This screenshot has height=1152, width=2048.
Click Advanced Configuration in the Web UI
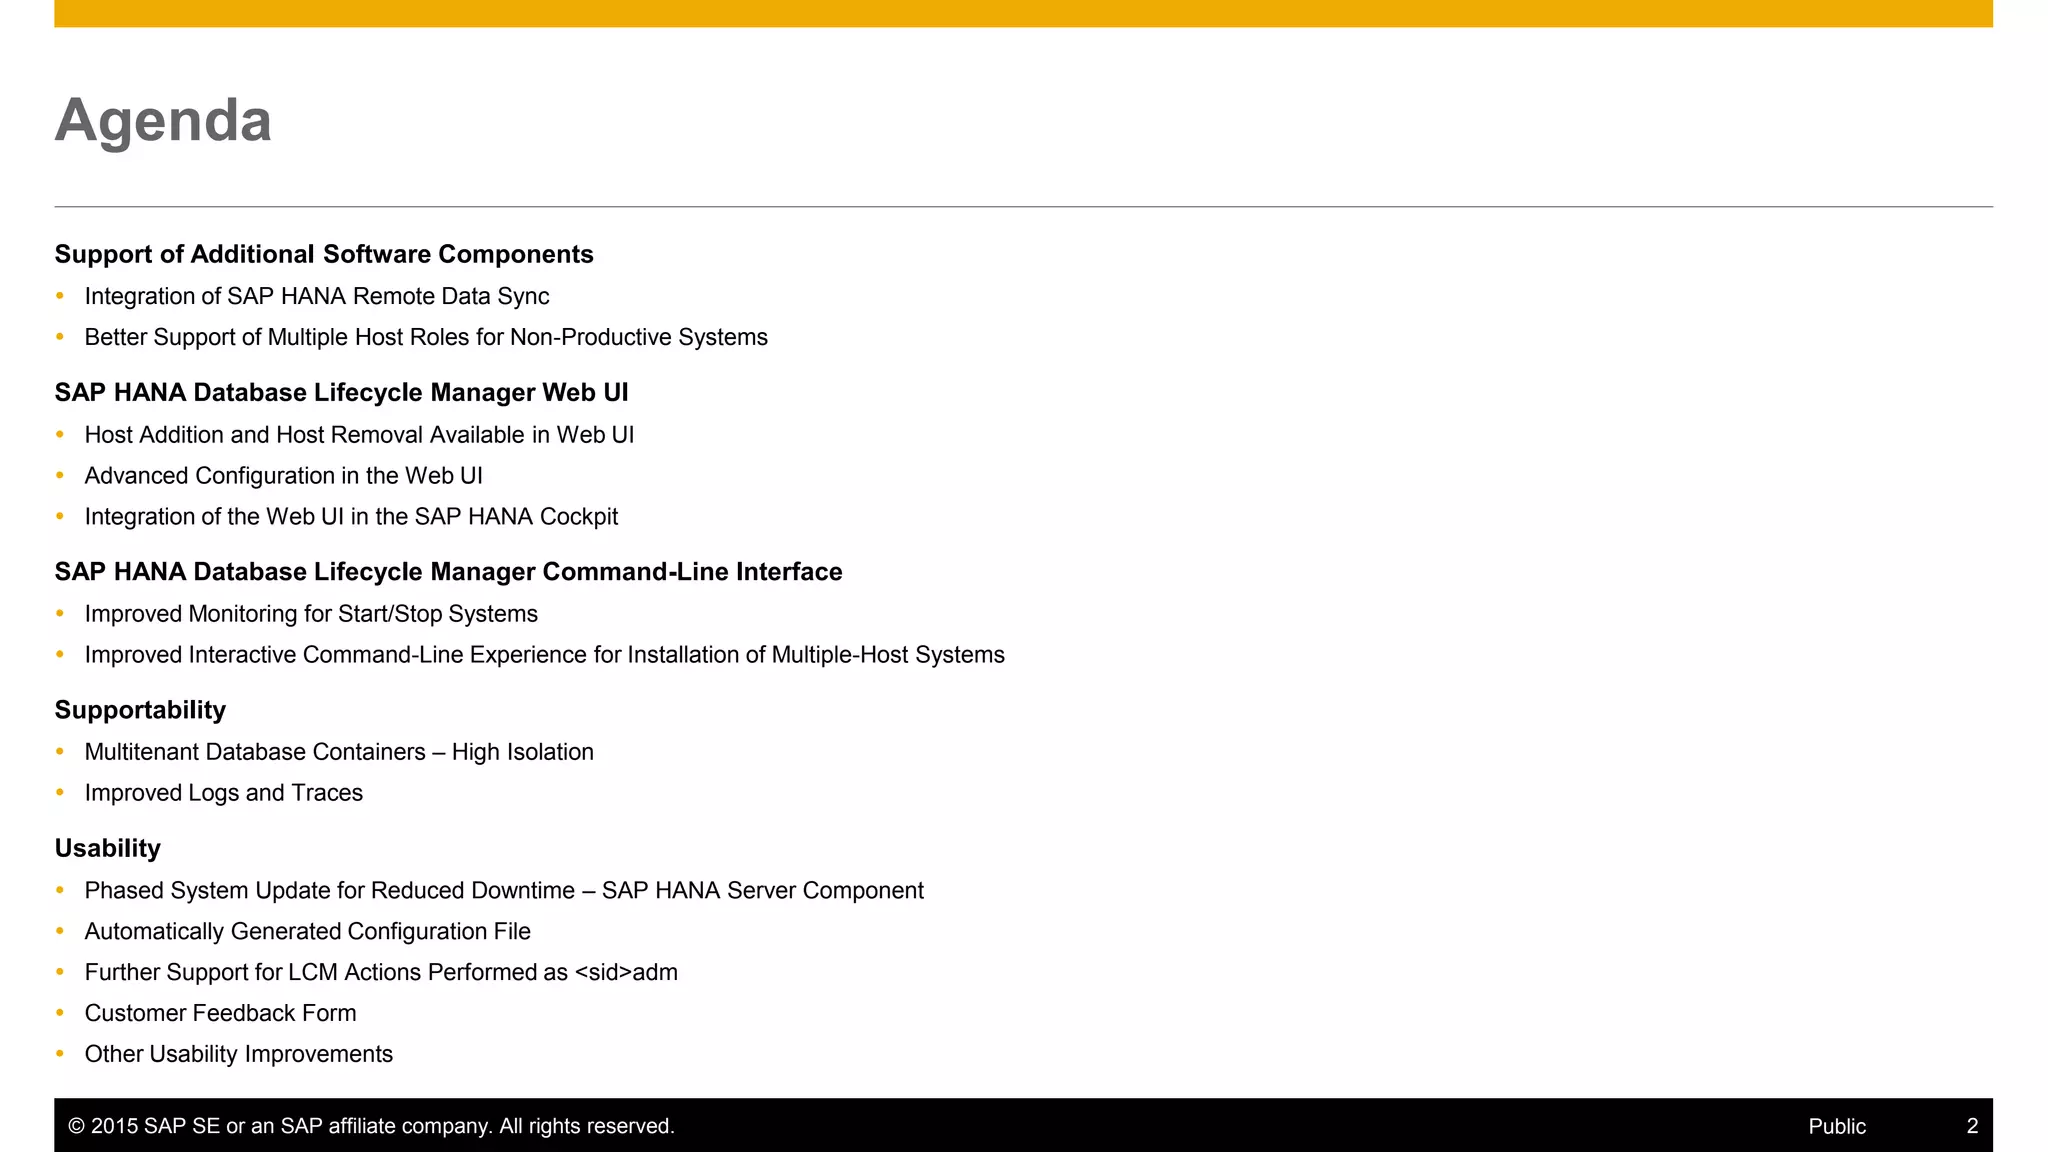(284, 476)
